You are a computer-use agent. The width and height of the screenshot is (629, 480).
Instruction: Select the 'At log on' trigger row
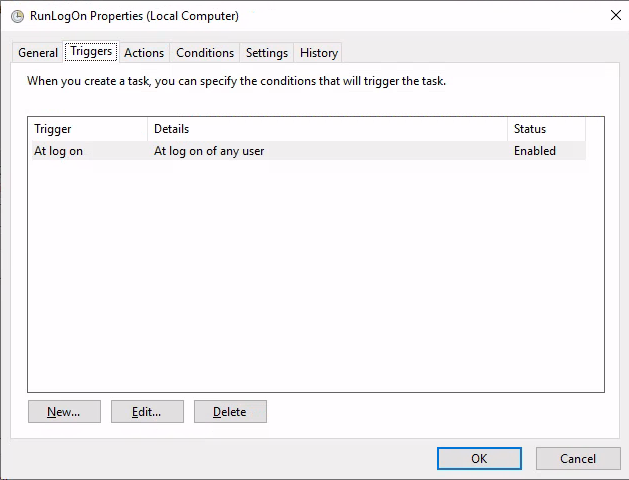pos(309,151)
